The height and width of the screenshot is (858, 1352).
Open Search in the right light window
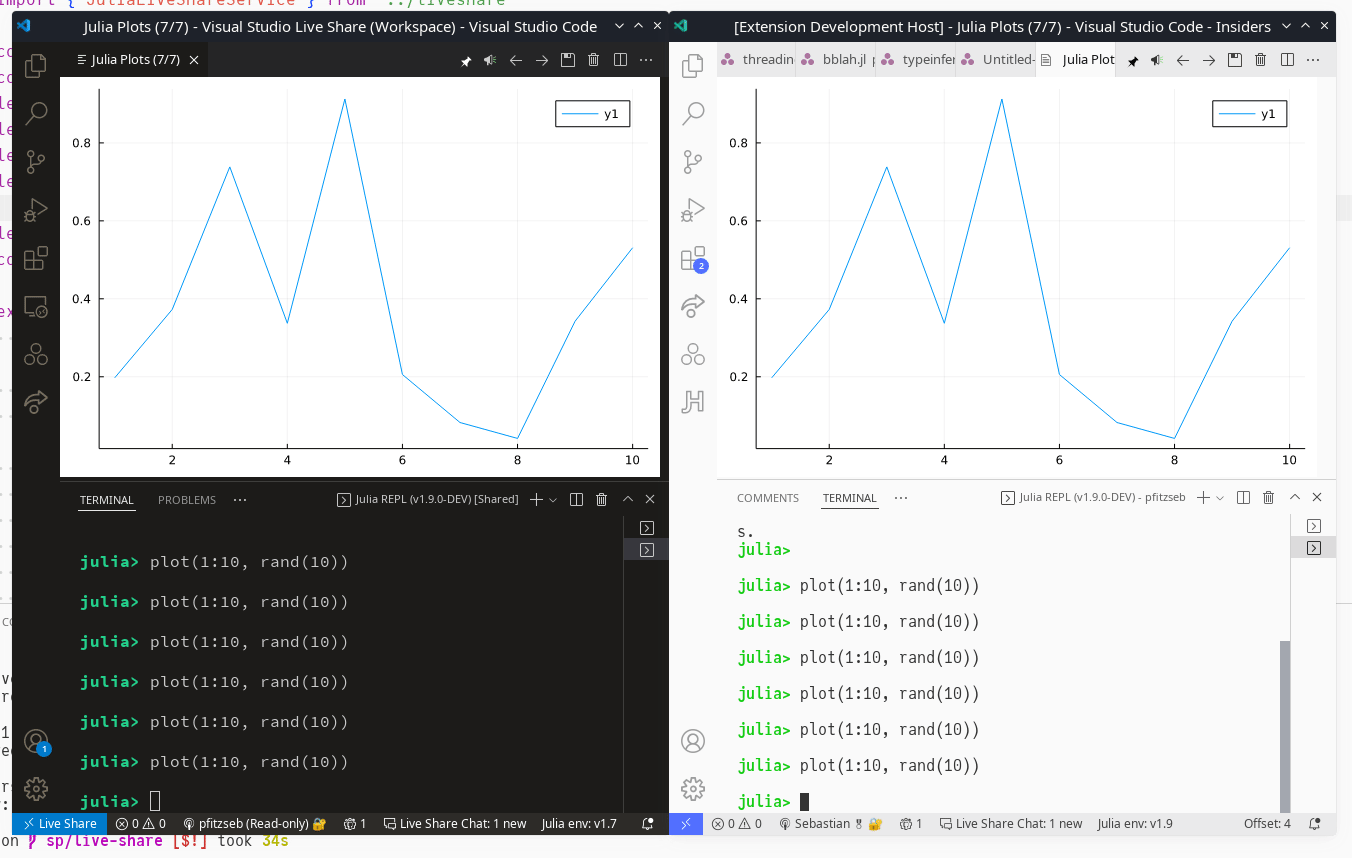point(692,113)
